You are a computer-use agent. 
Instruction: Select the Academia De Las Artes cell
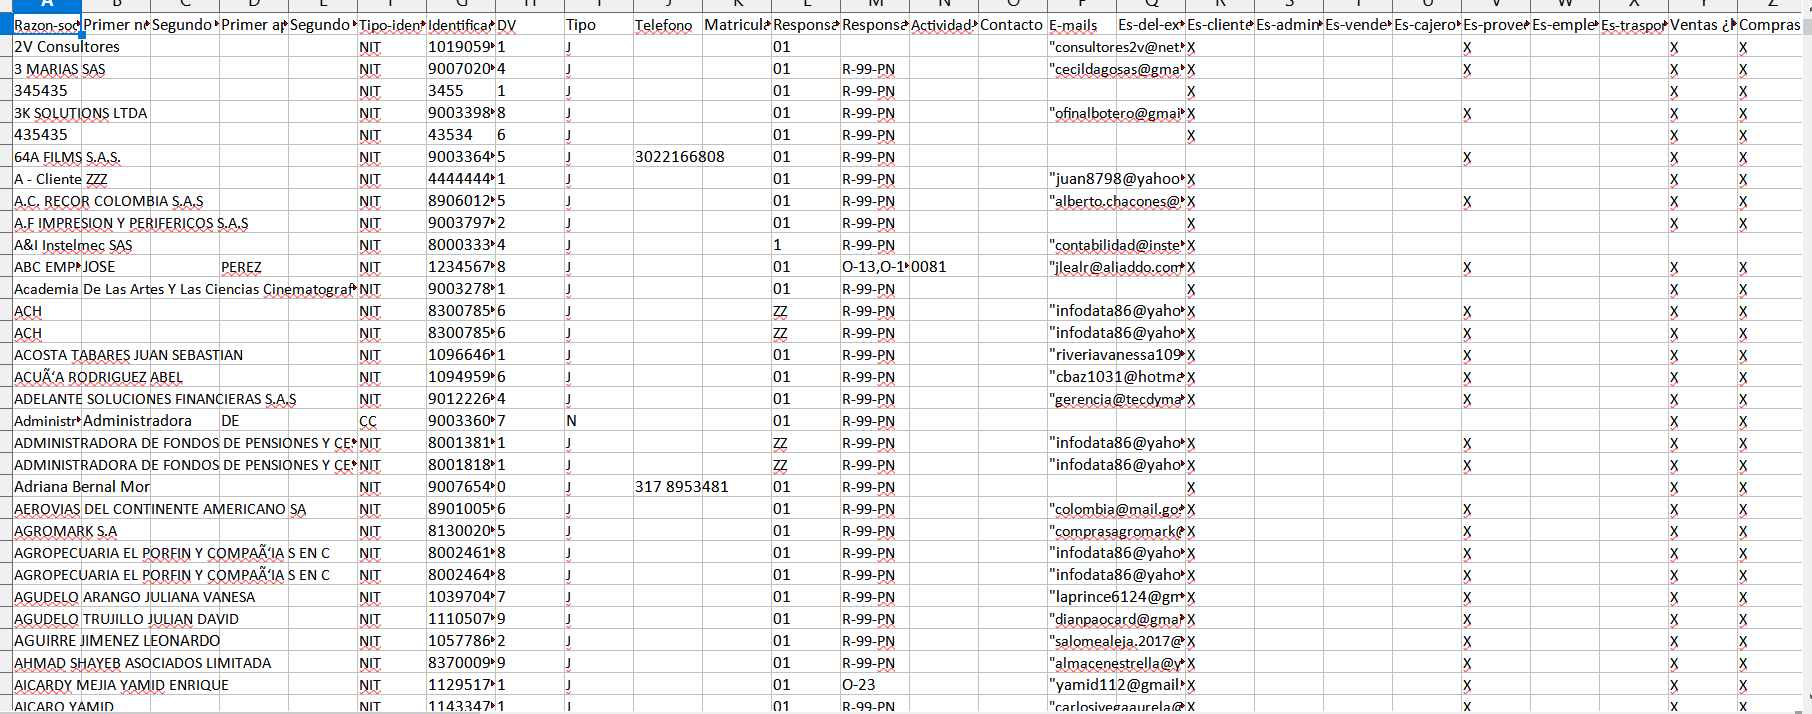click(x=47, y=289)
